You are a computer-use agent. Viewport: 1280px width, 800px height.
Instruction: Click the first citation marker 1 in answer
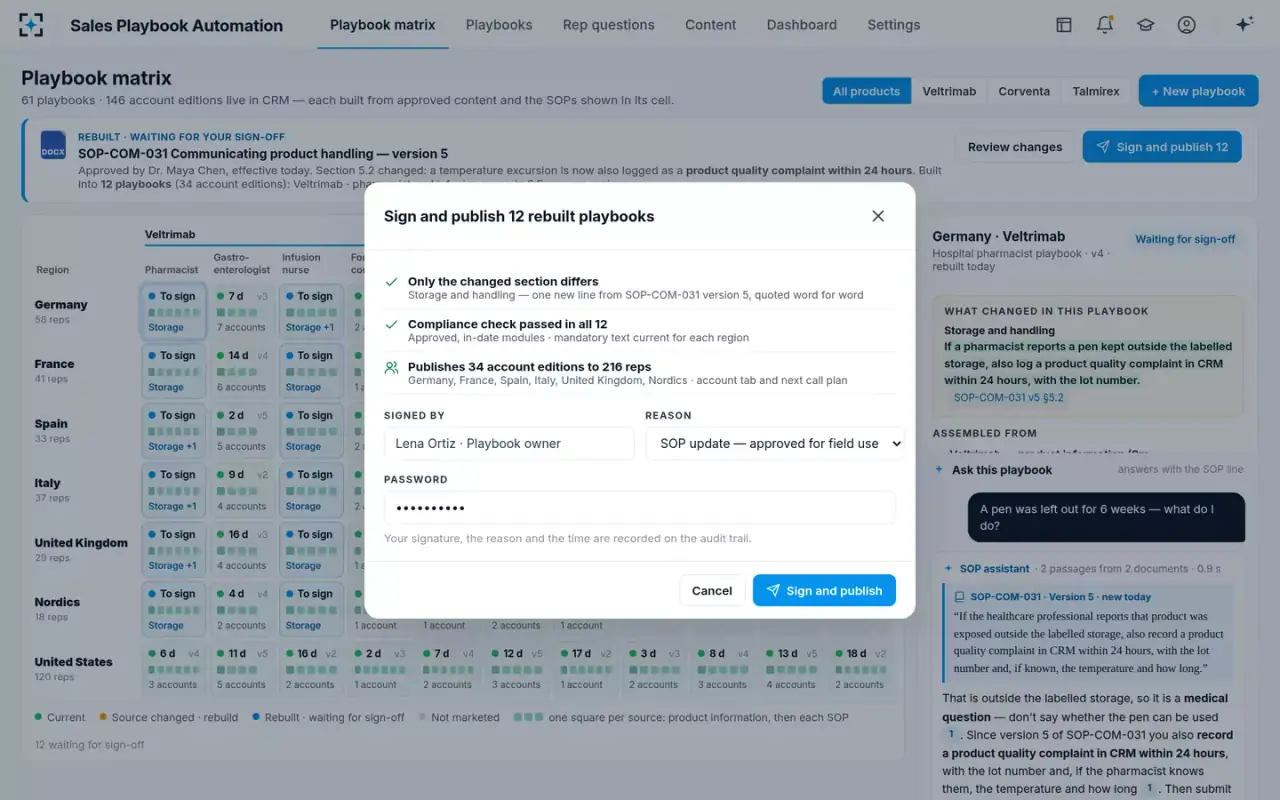pos(952,734)
